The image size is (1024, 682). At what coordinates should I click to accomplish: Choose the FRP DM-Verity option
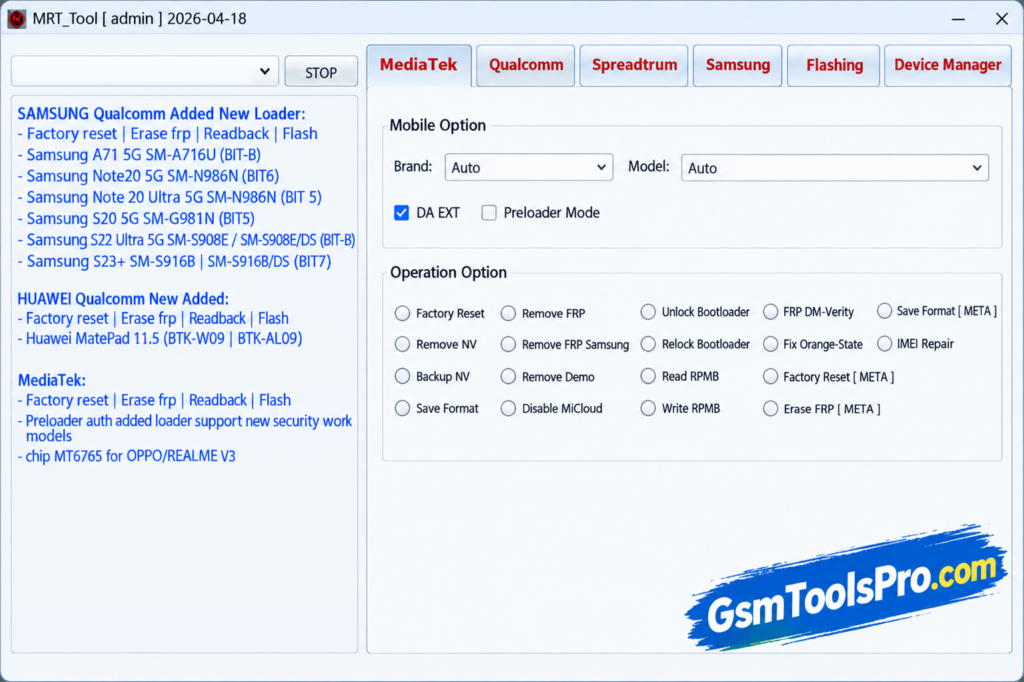(x=771, y=312)
